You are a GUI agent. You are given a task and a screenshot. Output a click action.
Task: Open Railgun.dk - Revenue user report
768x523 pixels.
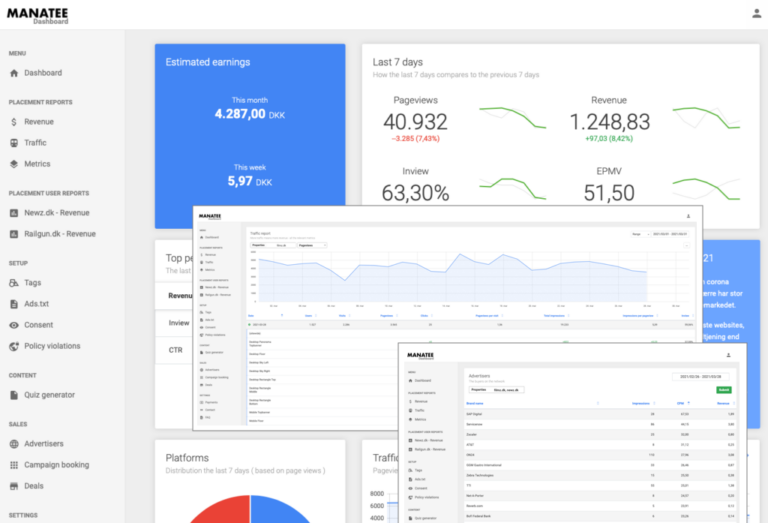pyautogui.click(x=59, y=234)
